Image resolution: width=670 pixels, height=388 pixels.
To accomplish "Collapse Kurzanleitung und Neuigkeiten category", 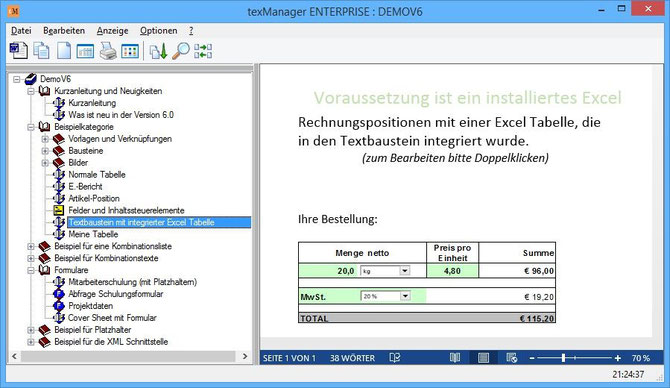I will (31, 91).
